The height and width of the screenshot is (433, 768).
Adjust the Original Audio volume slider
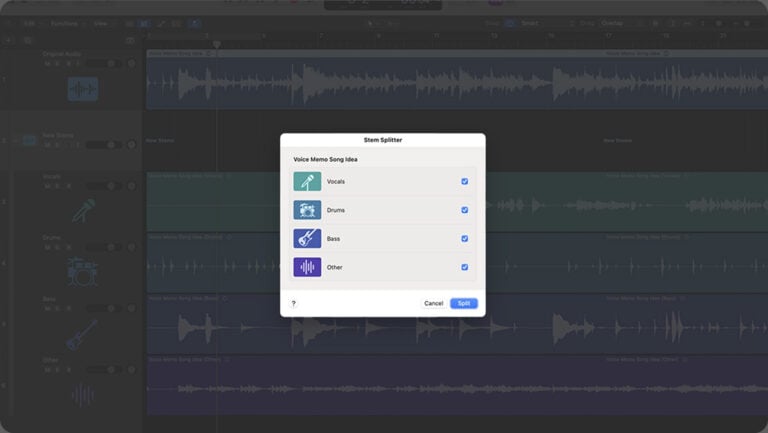103,64
